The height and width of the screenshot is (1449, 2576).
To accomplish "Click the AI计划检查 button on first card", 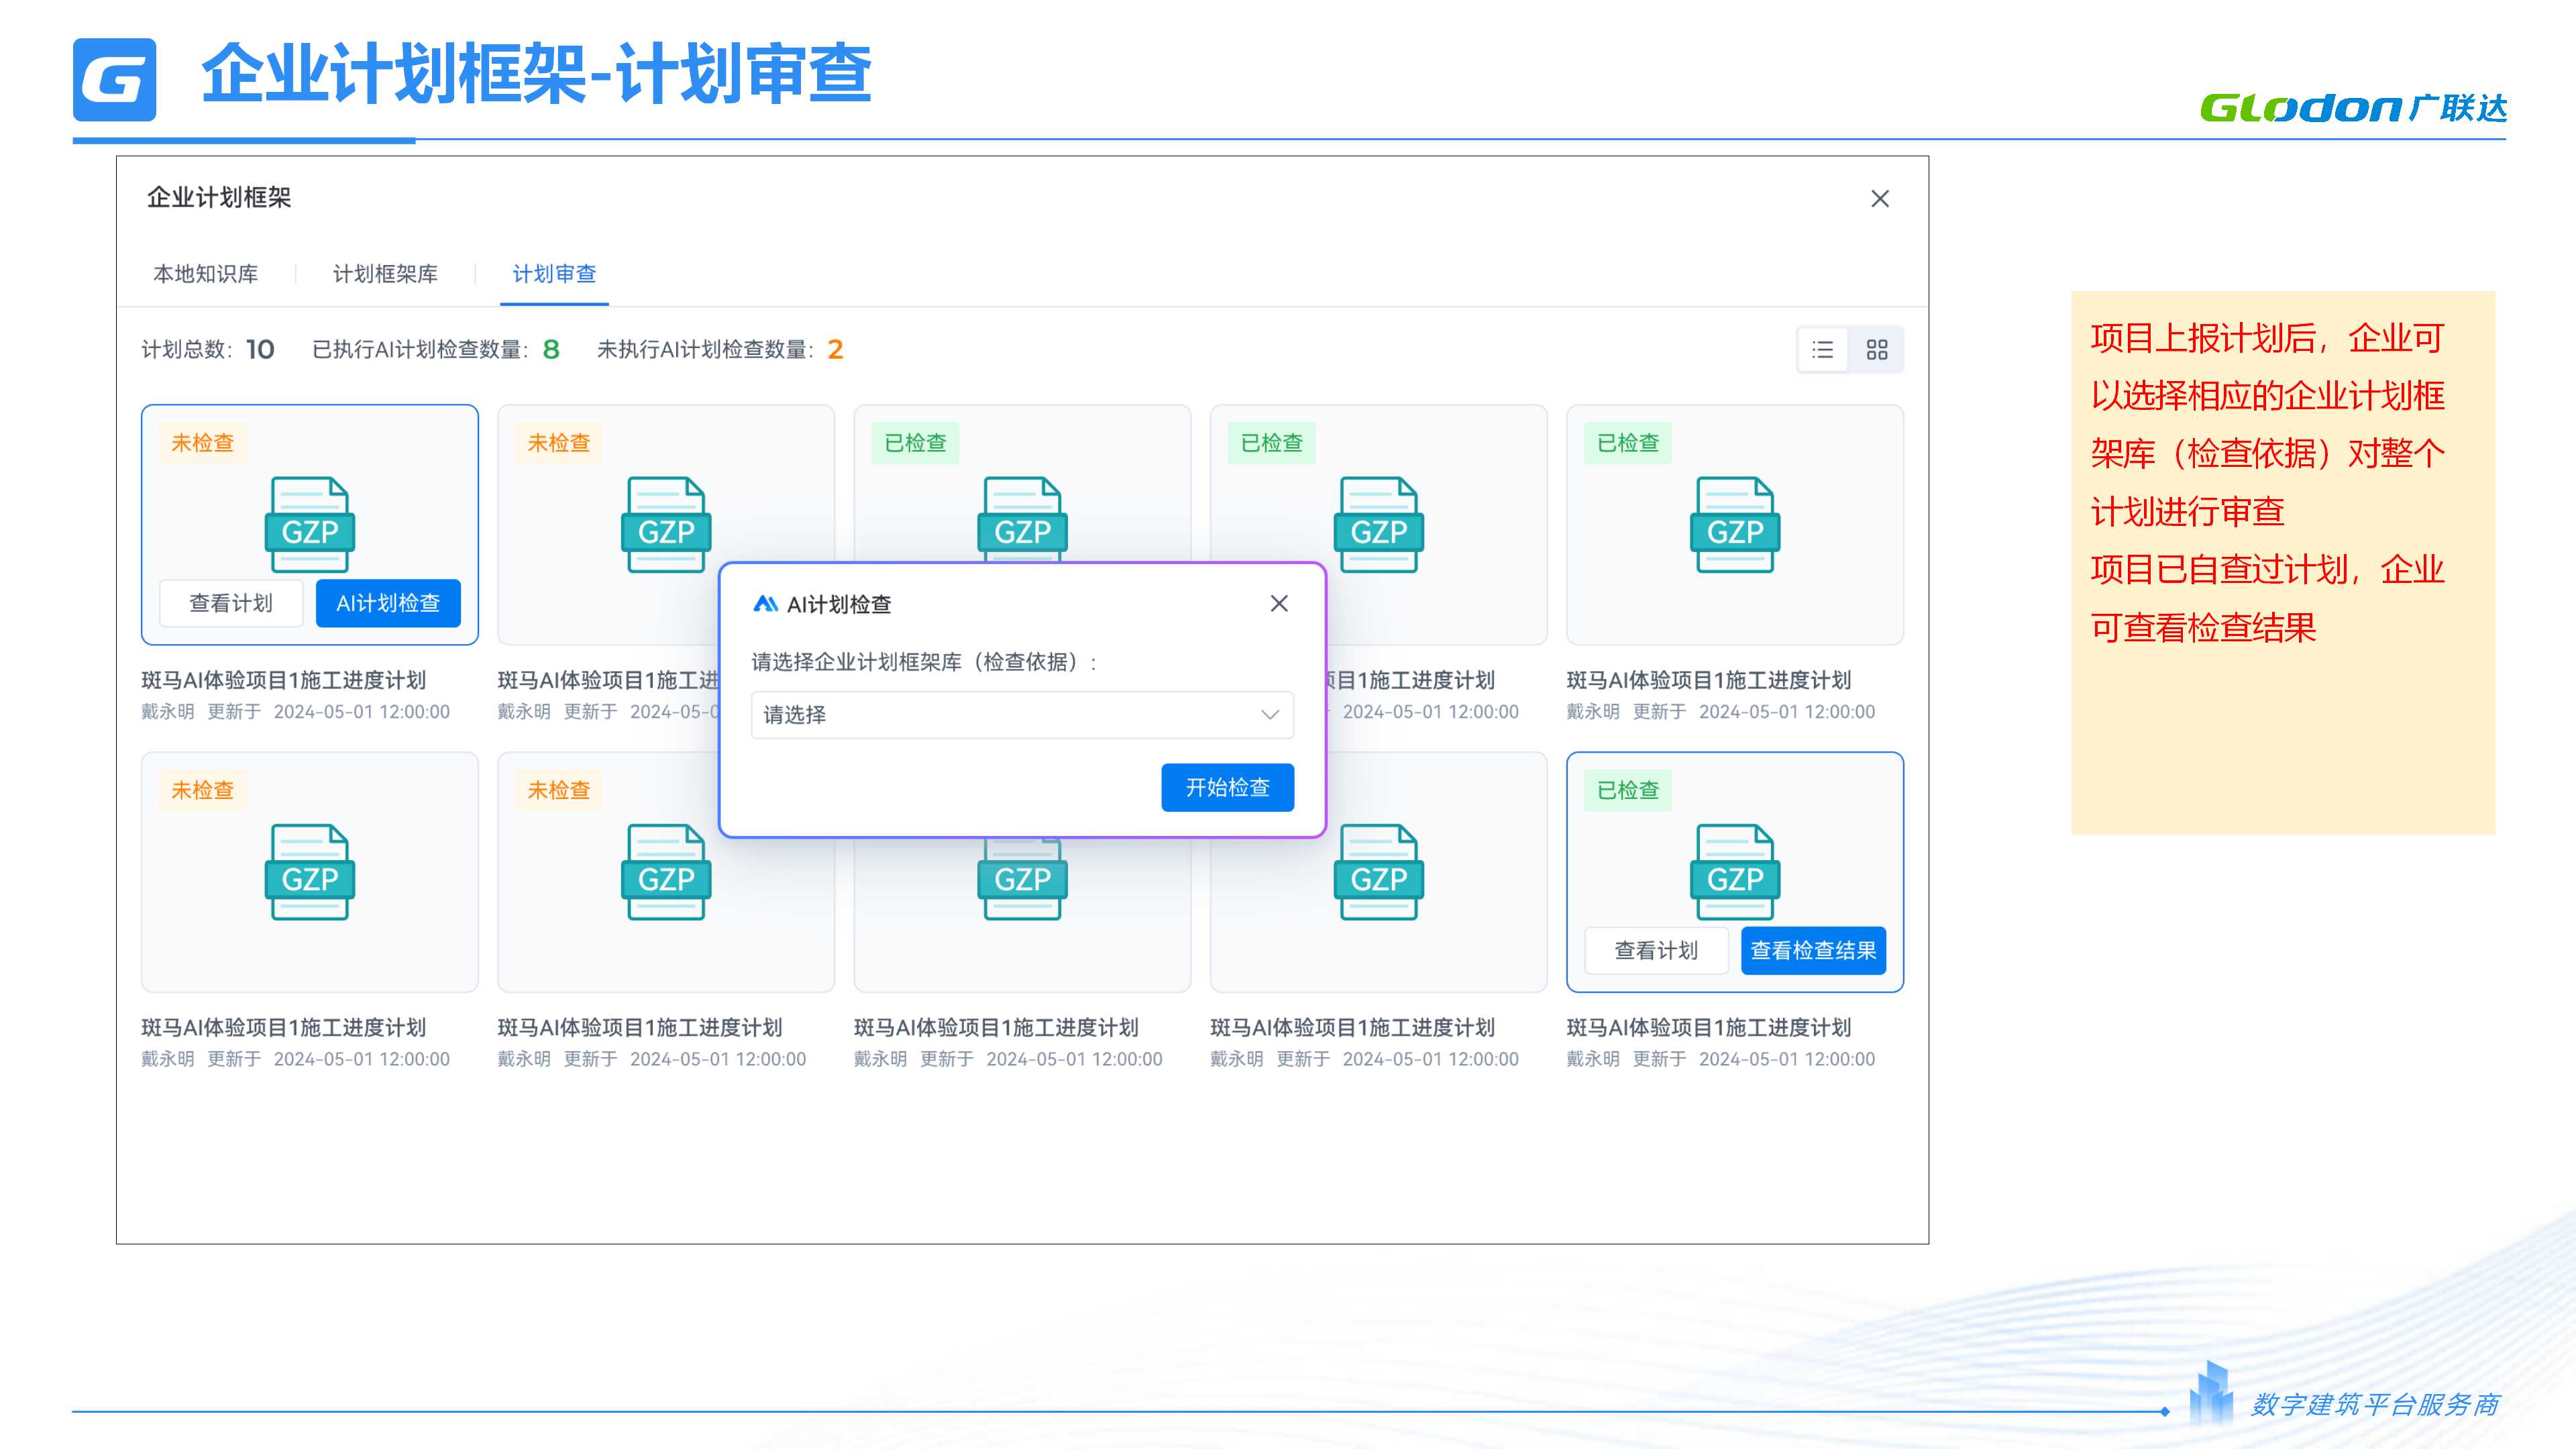I will (x=388, y=603).
